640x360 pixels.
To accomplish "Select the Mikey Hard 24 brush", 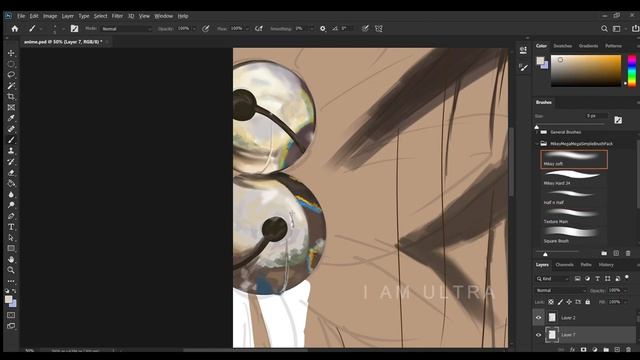I will [574, 178].
